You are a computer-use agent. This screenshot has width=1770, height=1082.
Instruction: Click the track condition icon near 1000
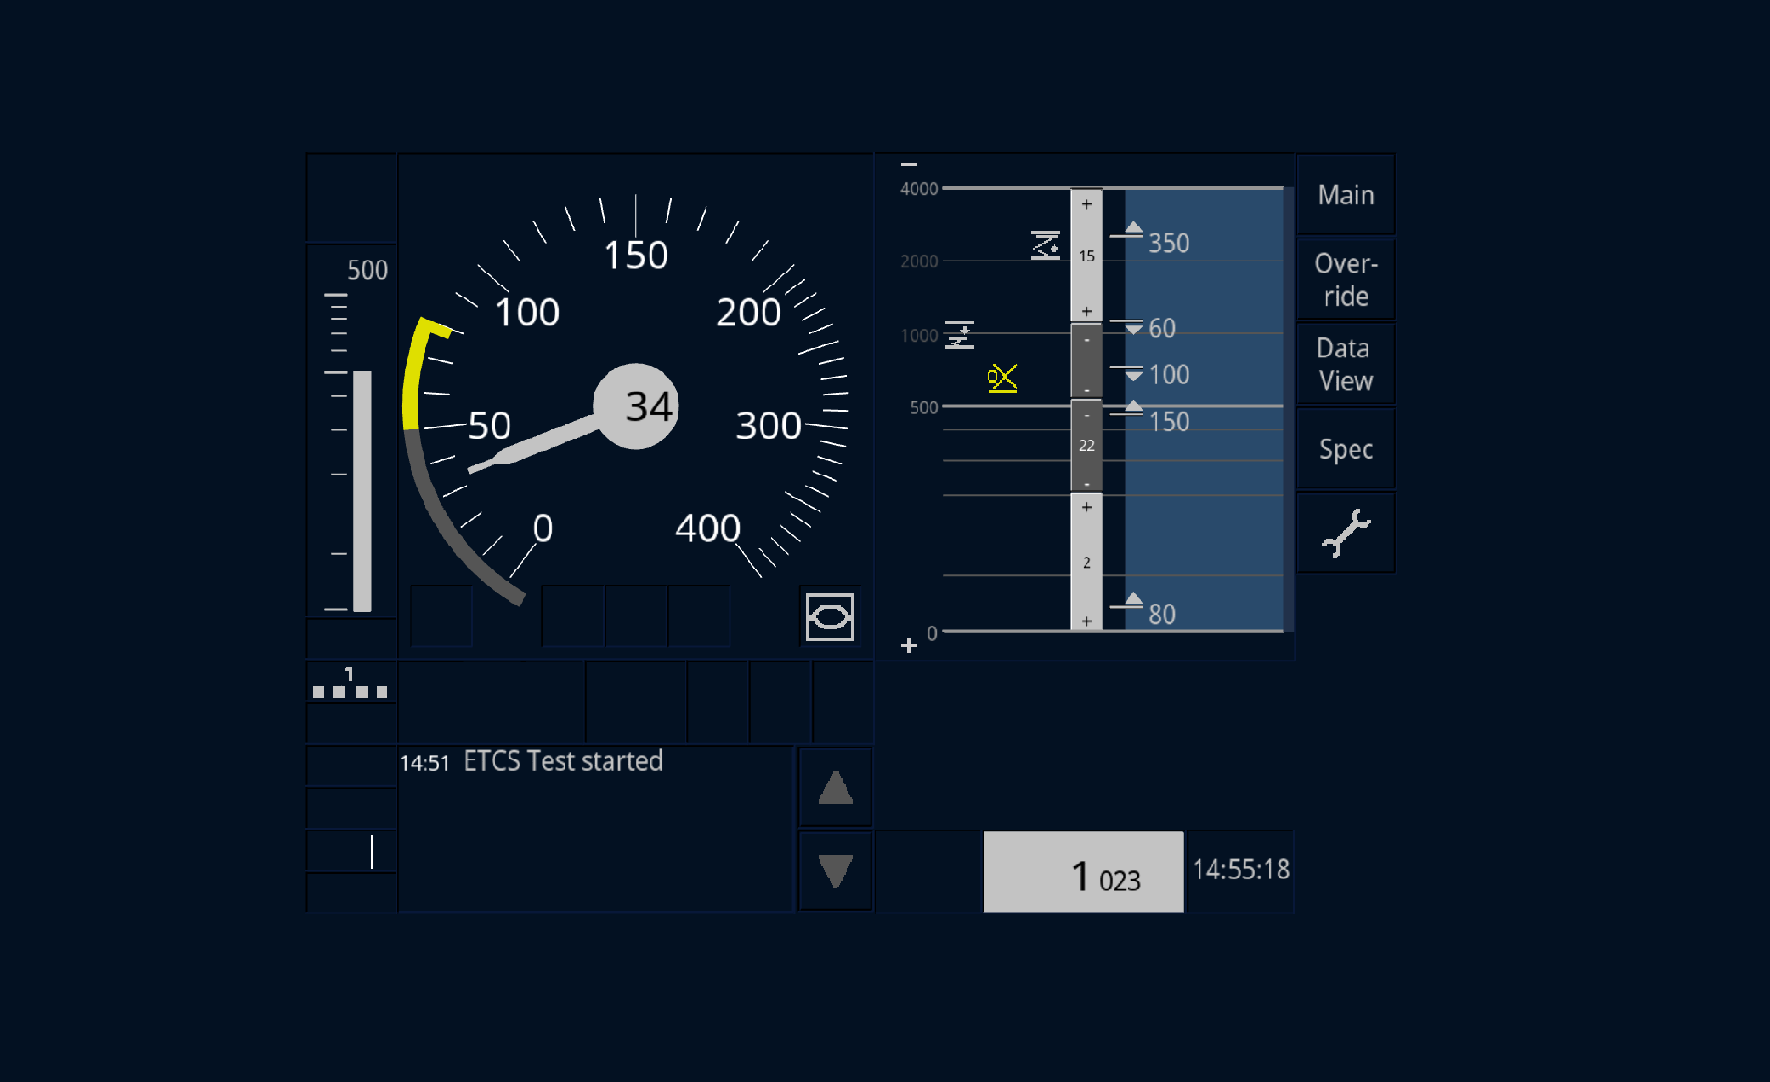pos(959,335)
